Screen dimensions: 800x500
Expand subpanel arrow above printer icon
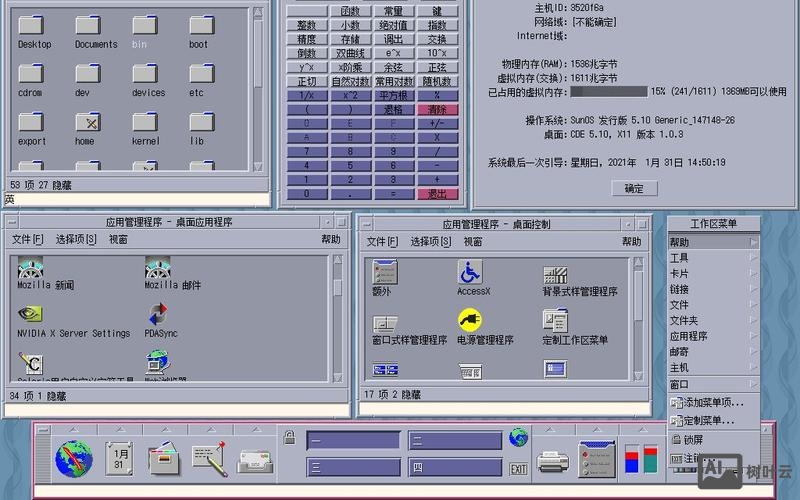tap(551, 430)
